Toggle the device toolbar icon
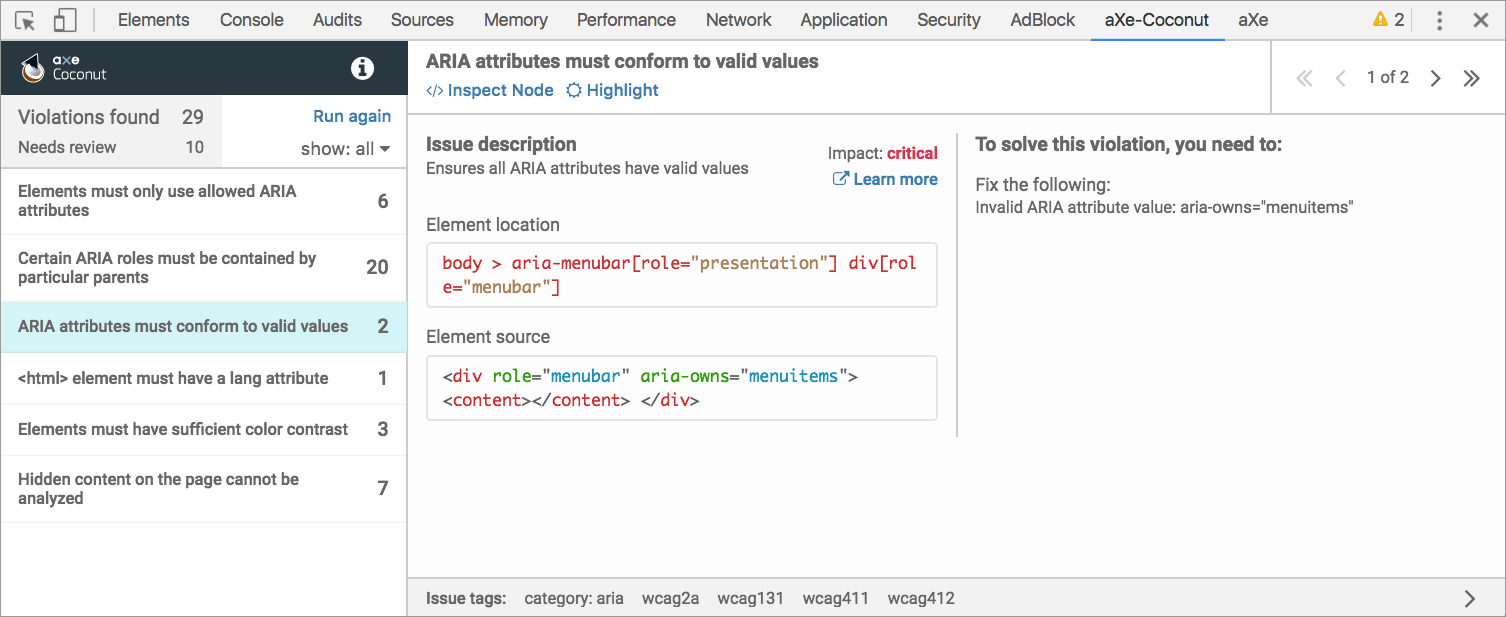The height and width of the screenshot is (617, 1506). [64, 20]
